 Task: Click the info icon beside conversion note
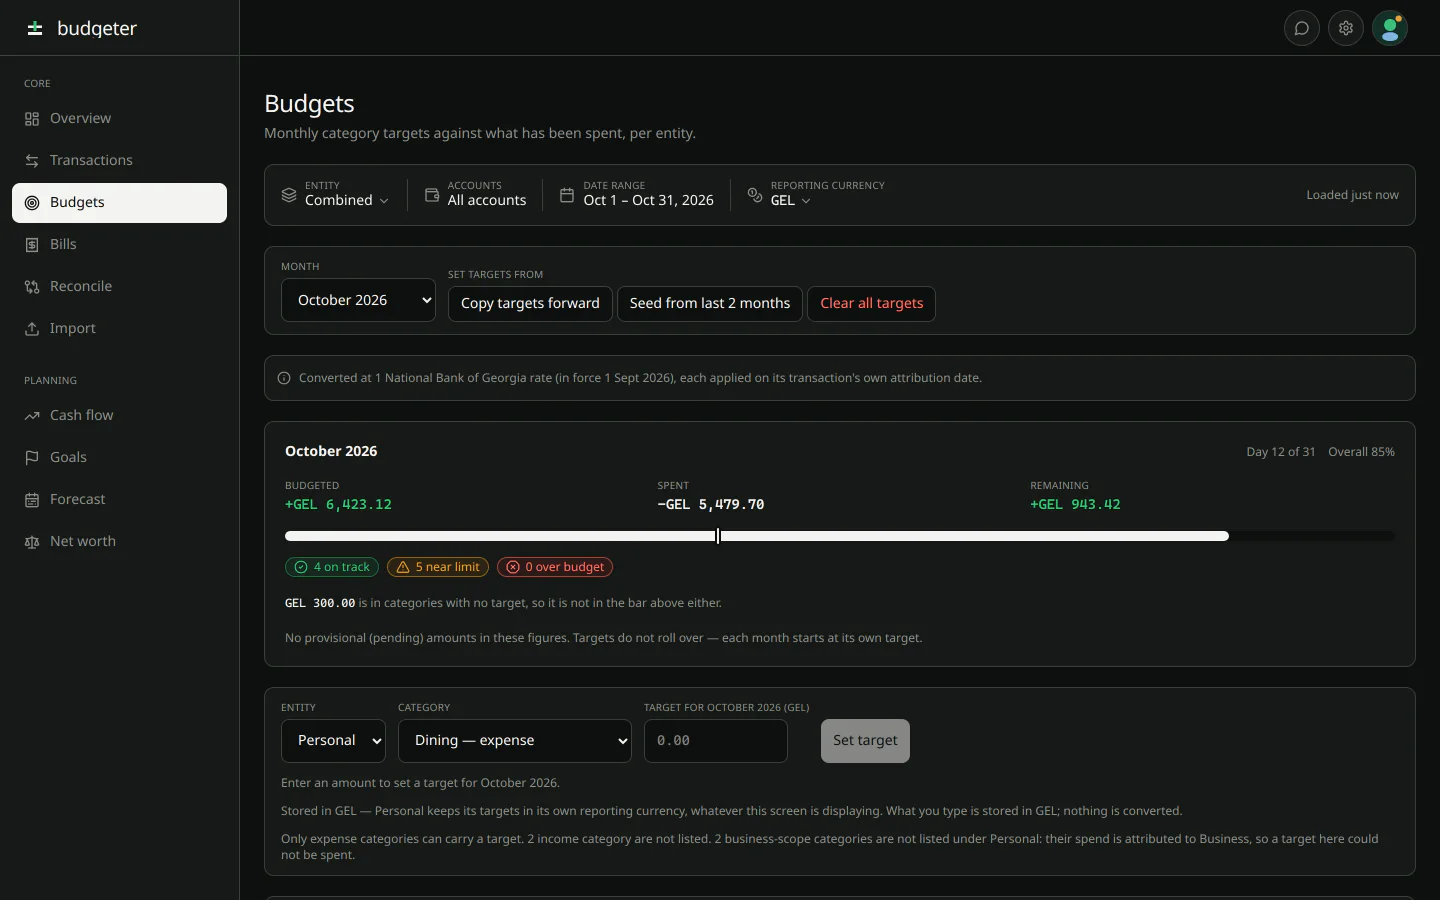[x=284, y=378]
